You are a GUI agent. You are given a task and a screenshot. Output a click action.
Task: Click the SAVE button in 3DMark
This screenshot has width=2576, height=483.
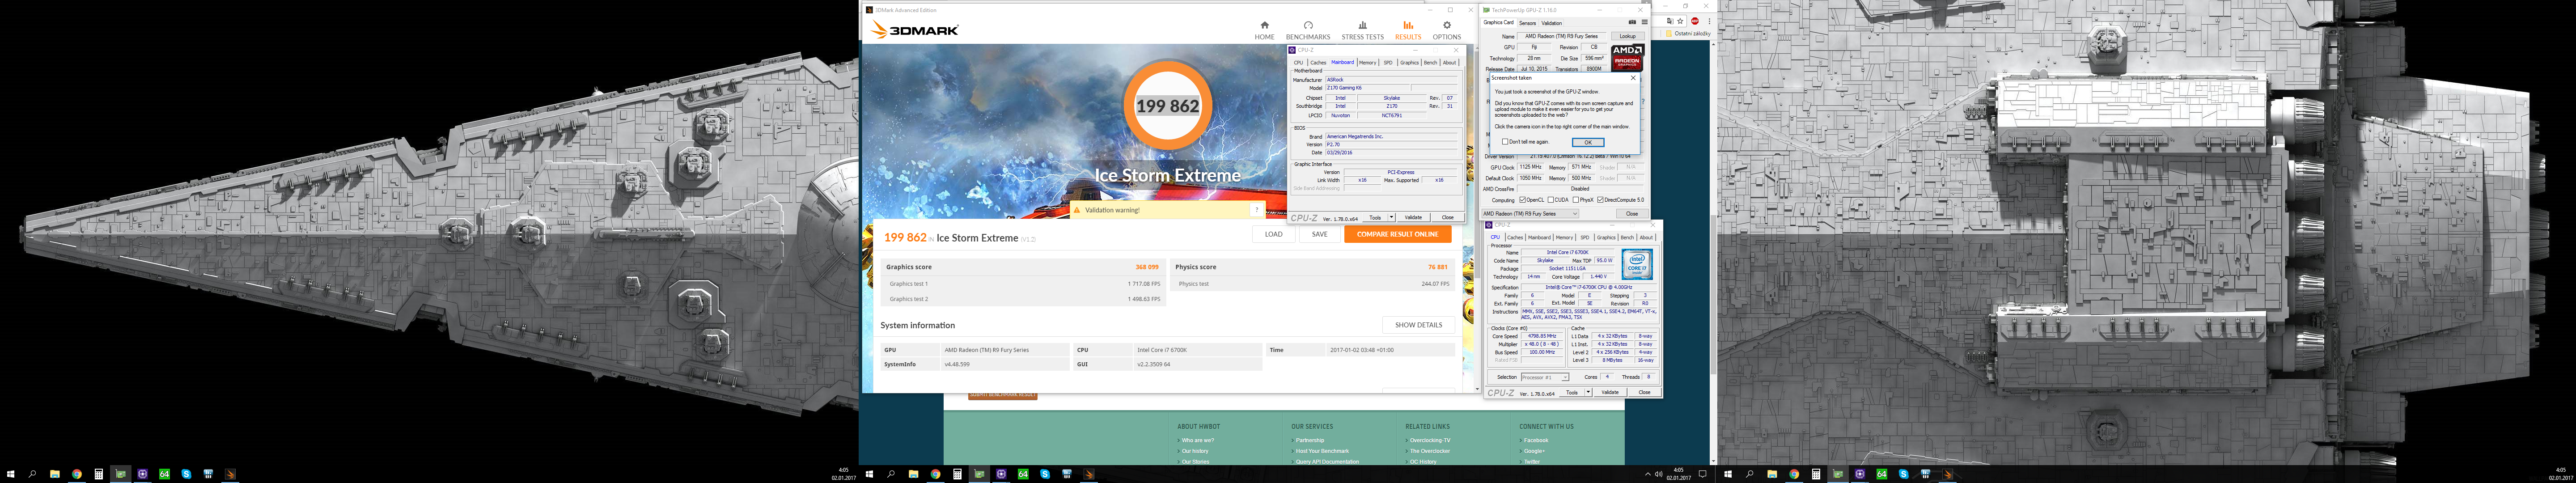tap(1320, 234)
